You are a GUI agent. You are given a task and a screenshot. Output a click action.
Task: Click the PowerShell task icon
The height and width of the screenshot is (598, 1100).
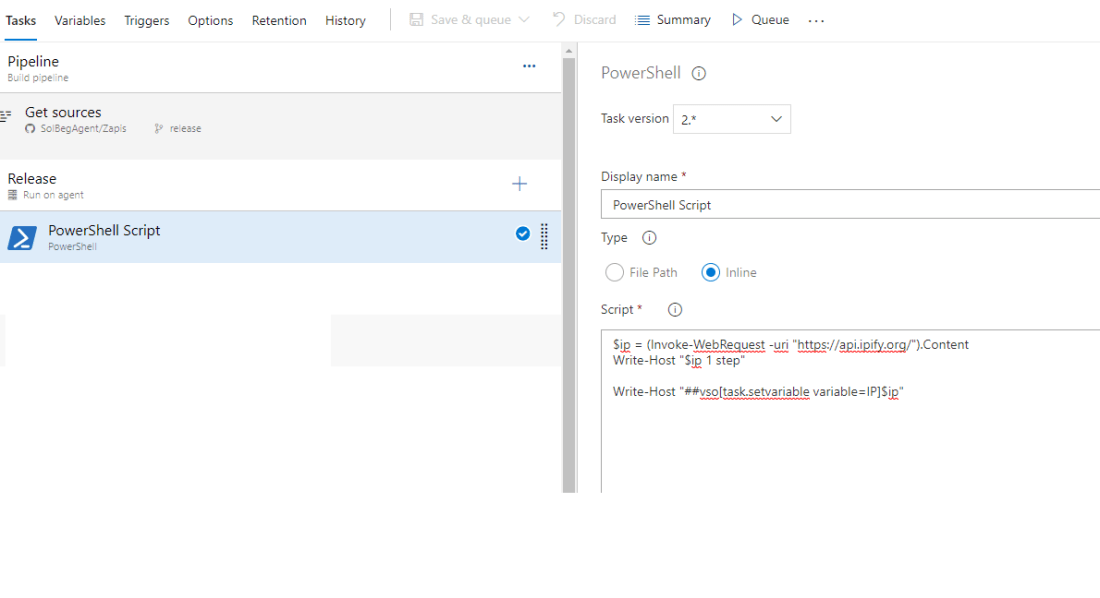[22, 237]
